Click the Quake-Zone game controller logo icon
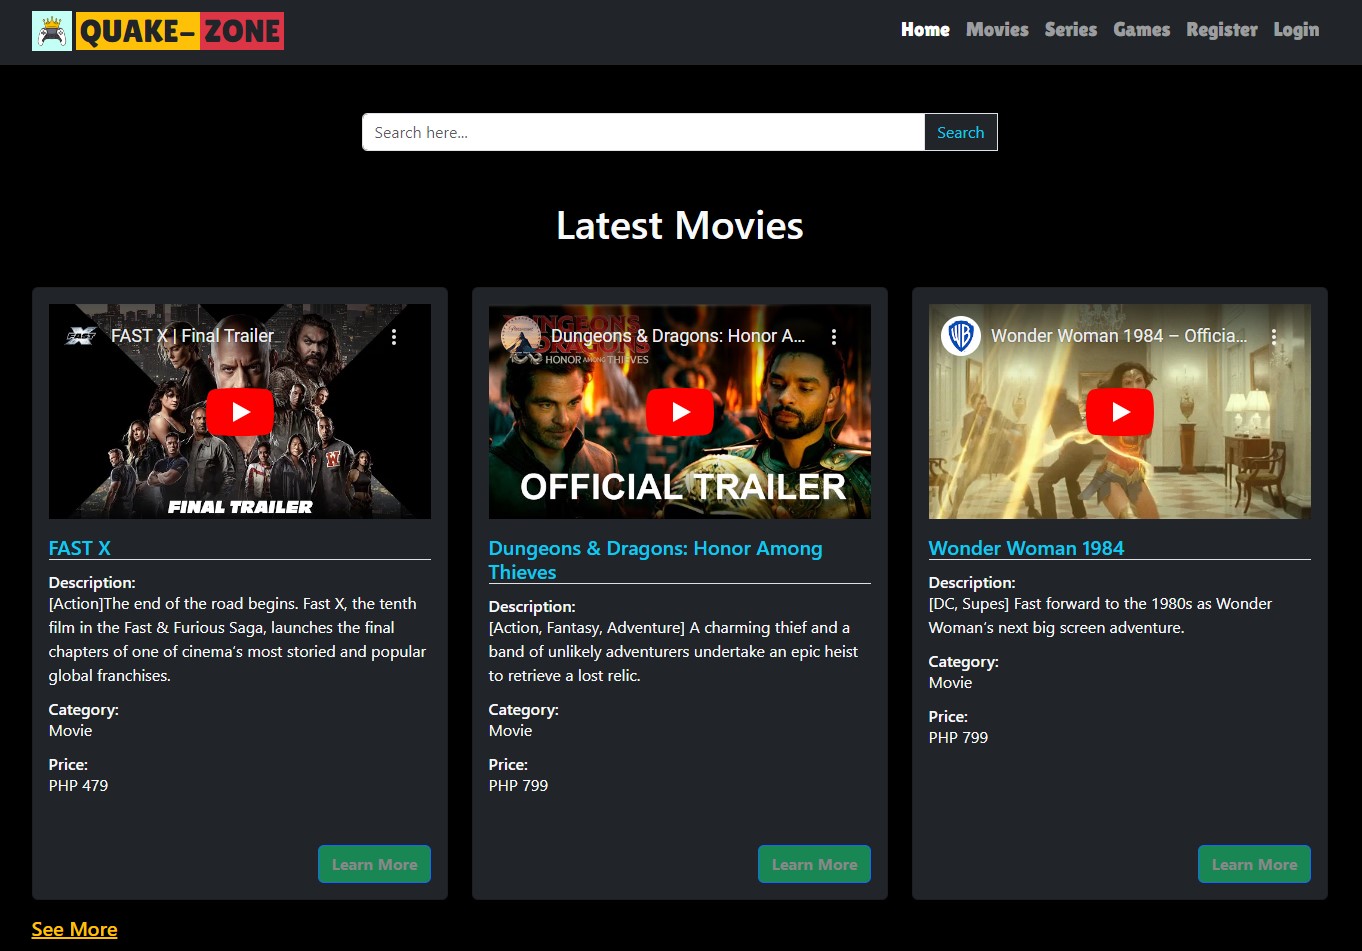 52,31
